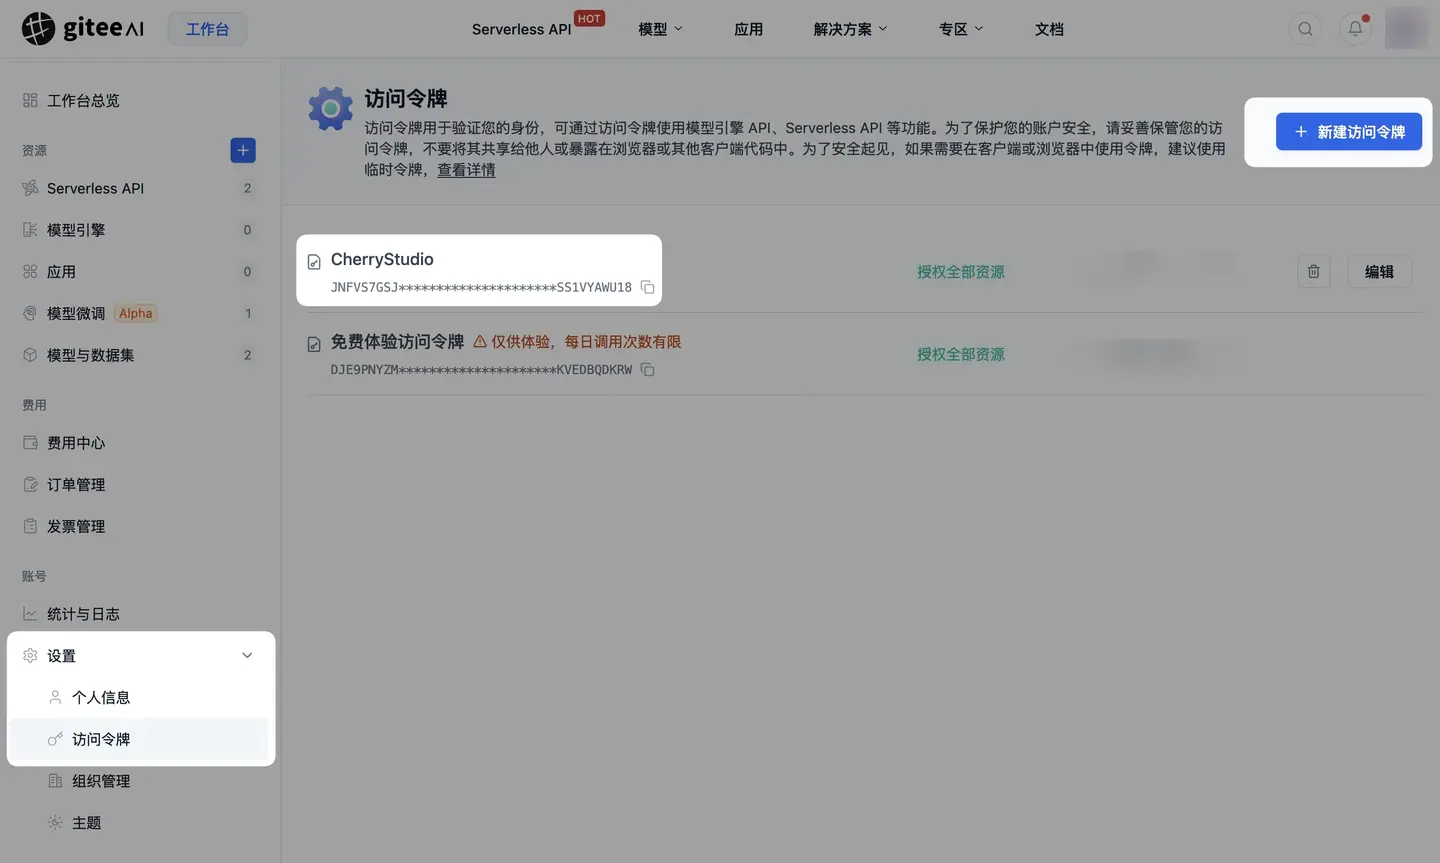This screenshot has width=1440, height=863.
Task: Open the user avatar menu
Action: point(1406,28)
